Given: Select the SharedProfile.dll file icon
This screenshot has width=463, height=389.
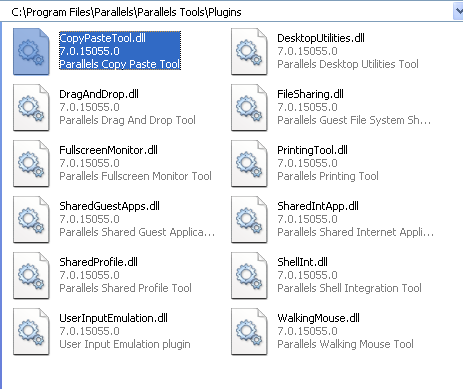Looking at the screenshot, I should [31, 276].
